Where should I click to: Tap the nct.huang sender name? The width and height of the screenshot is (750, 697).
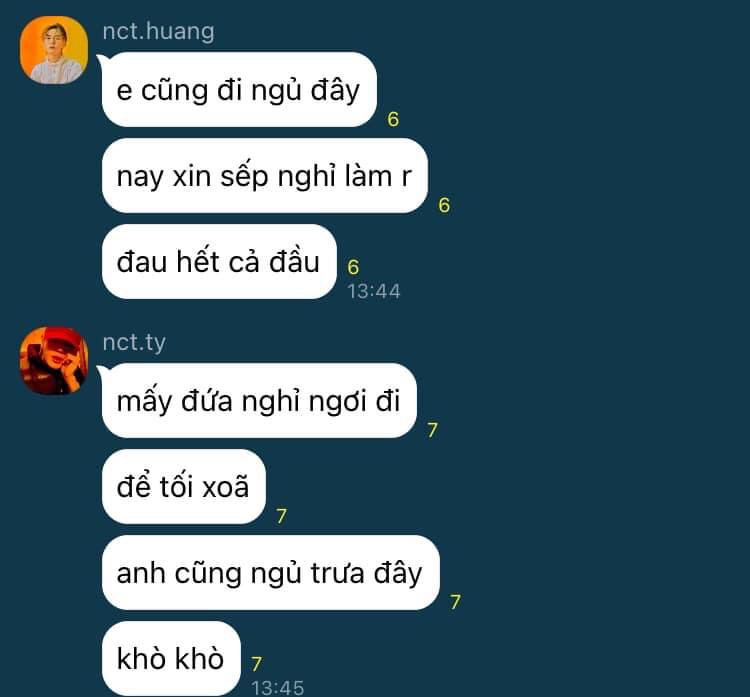click(x=158, y=32)
